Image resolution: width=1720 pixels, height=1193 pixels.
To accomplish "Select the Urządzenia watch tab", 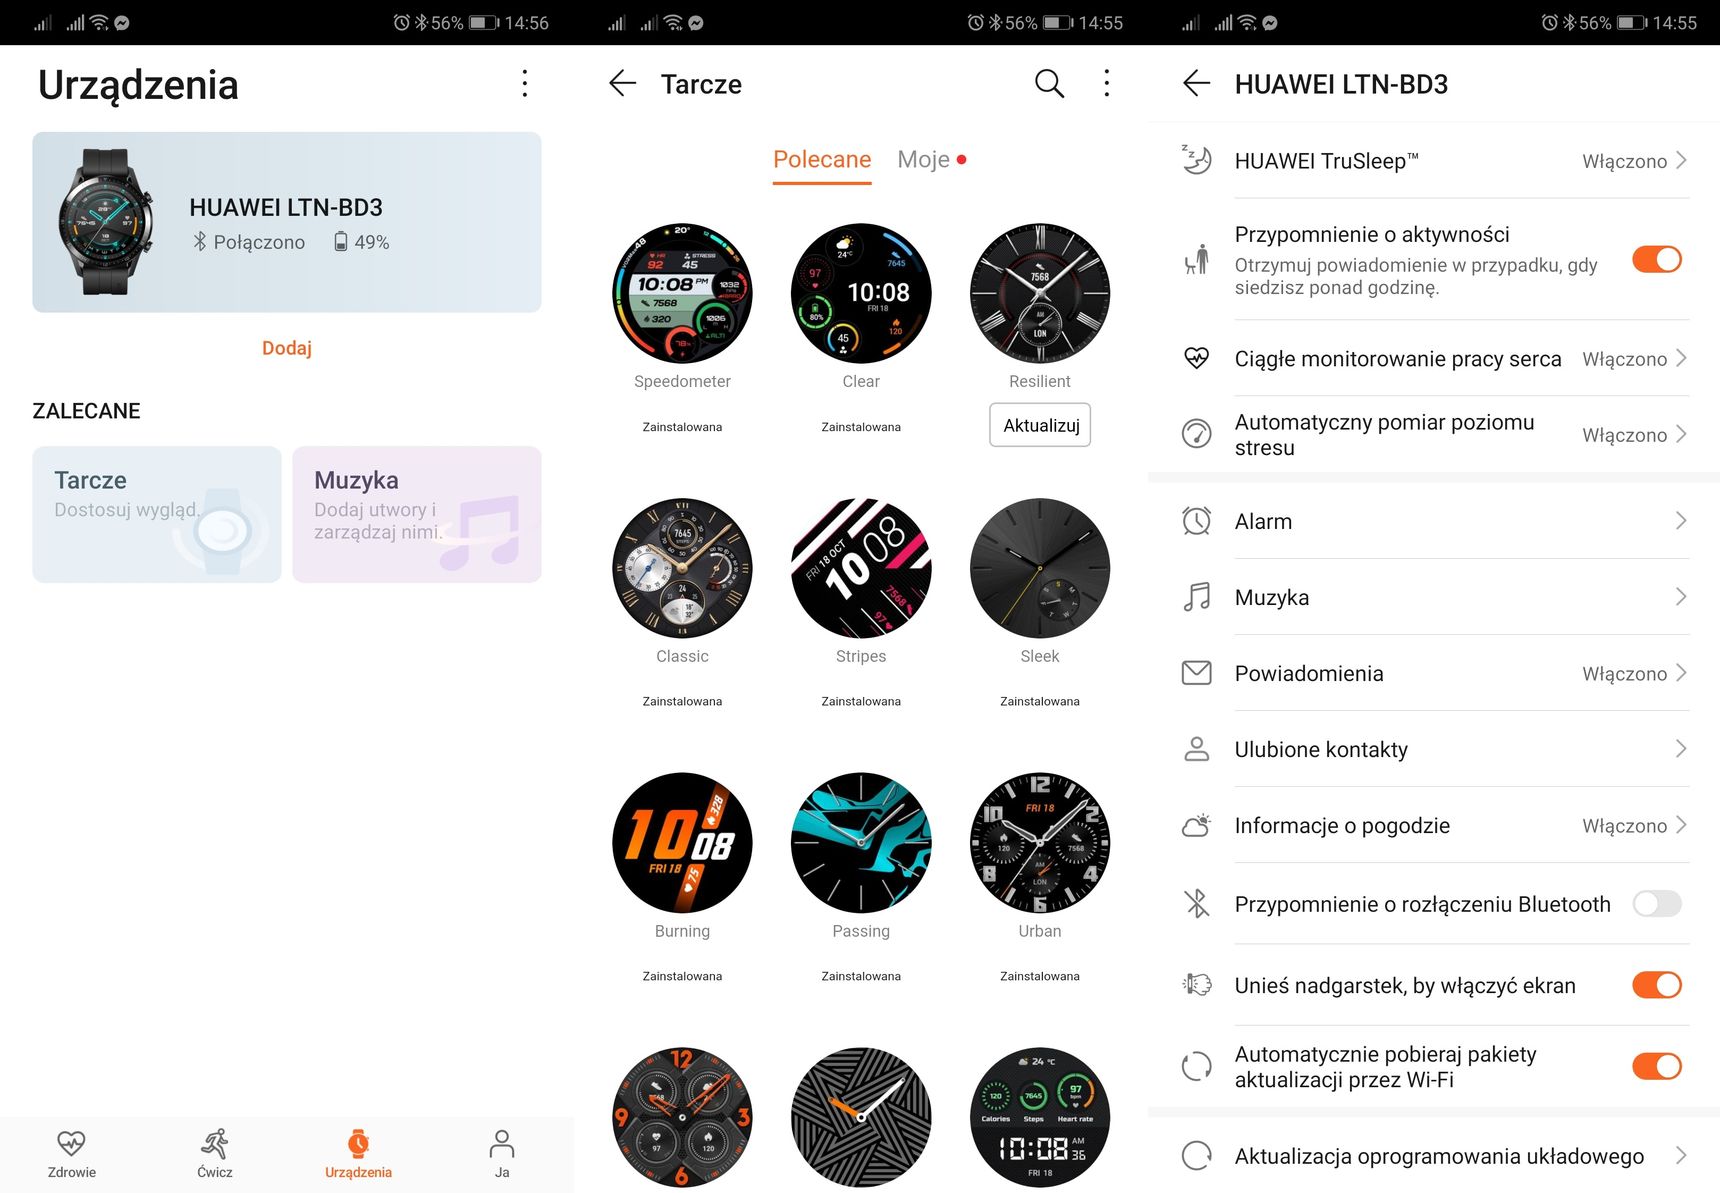I will coord(358,1154).
